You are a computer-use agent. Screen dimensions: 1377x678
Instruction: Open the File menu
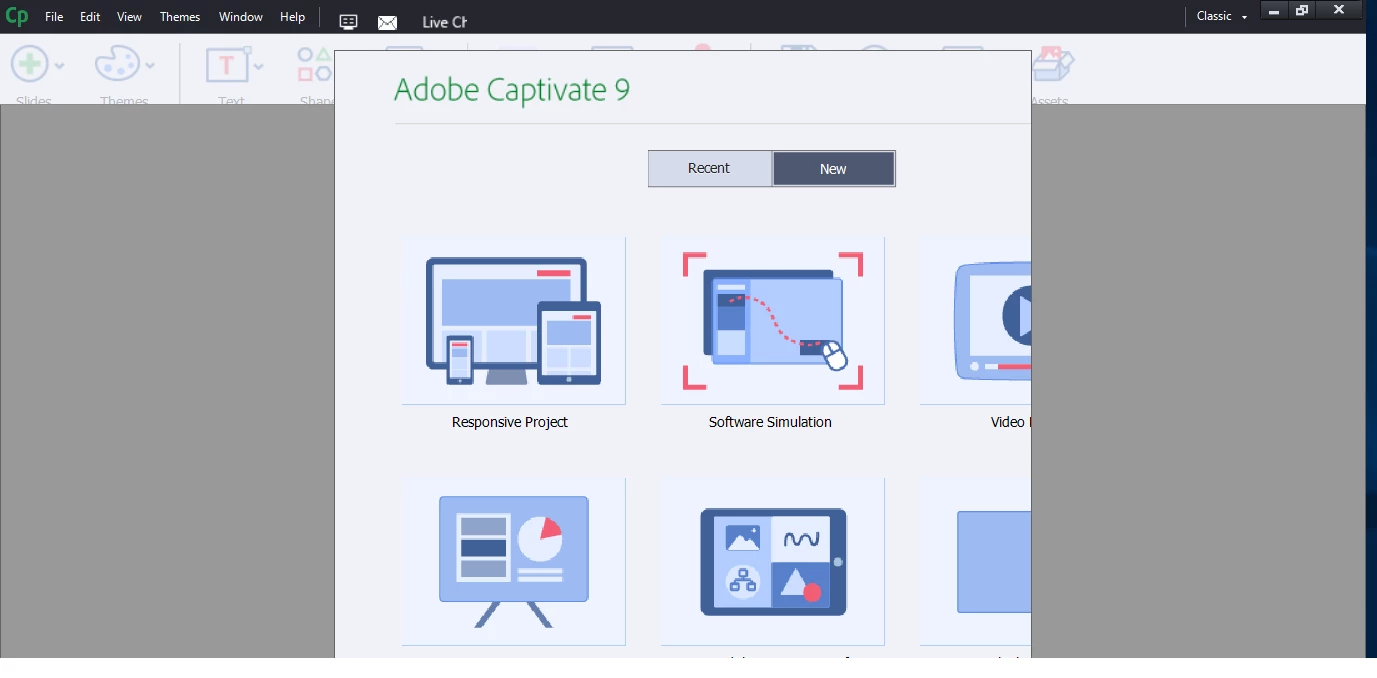click(x=54, y=17)
